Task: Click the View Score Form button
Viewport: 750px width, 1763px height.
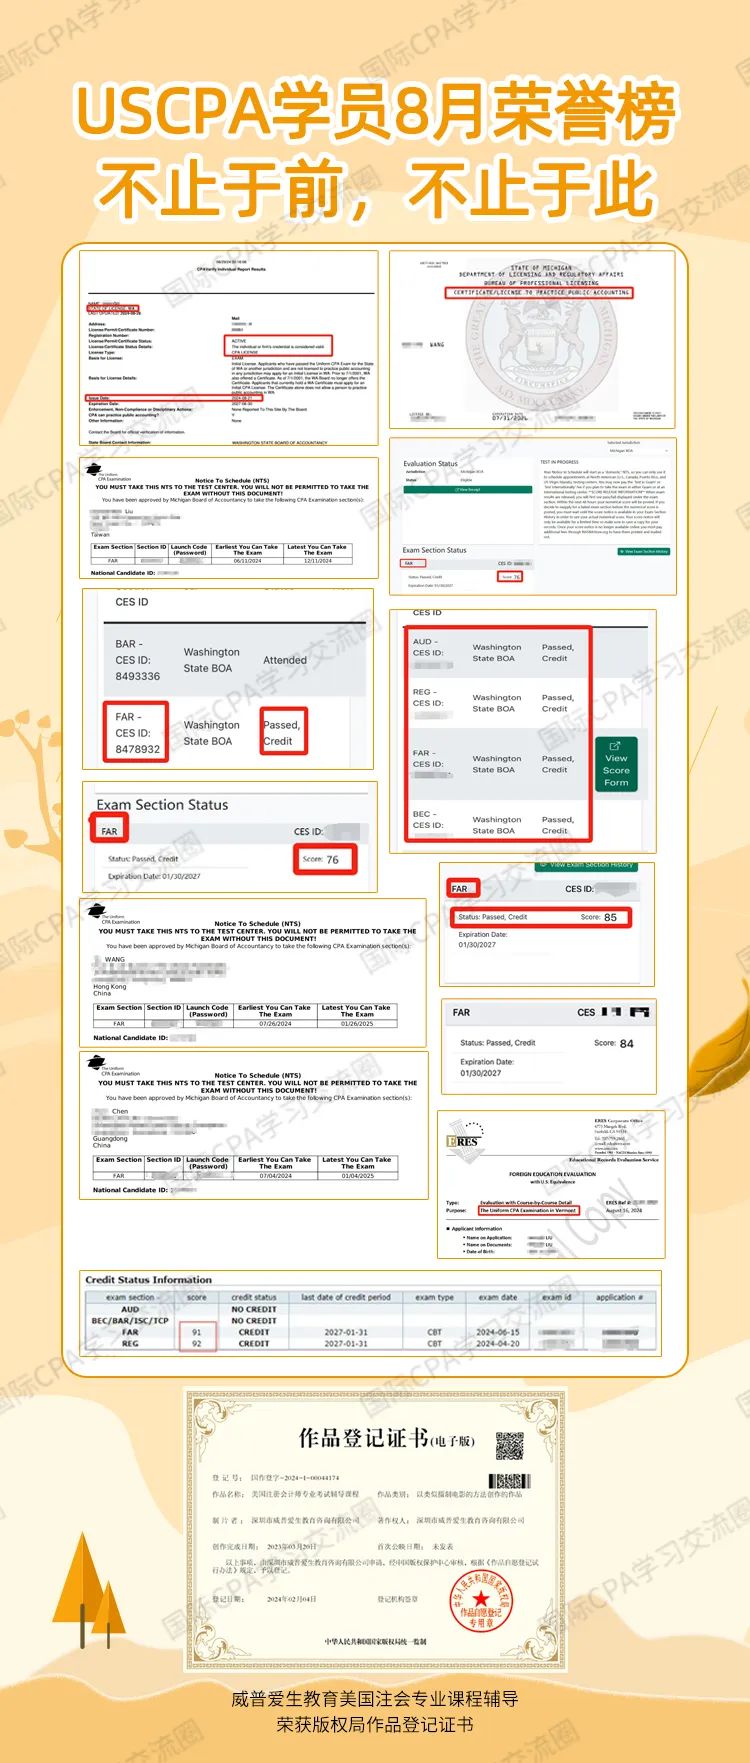Action: point(616,765)
